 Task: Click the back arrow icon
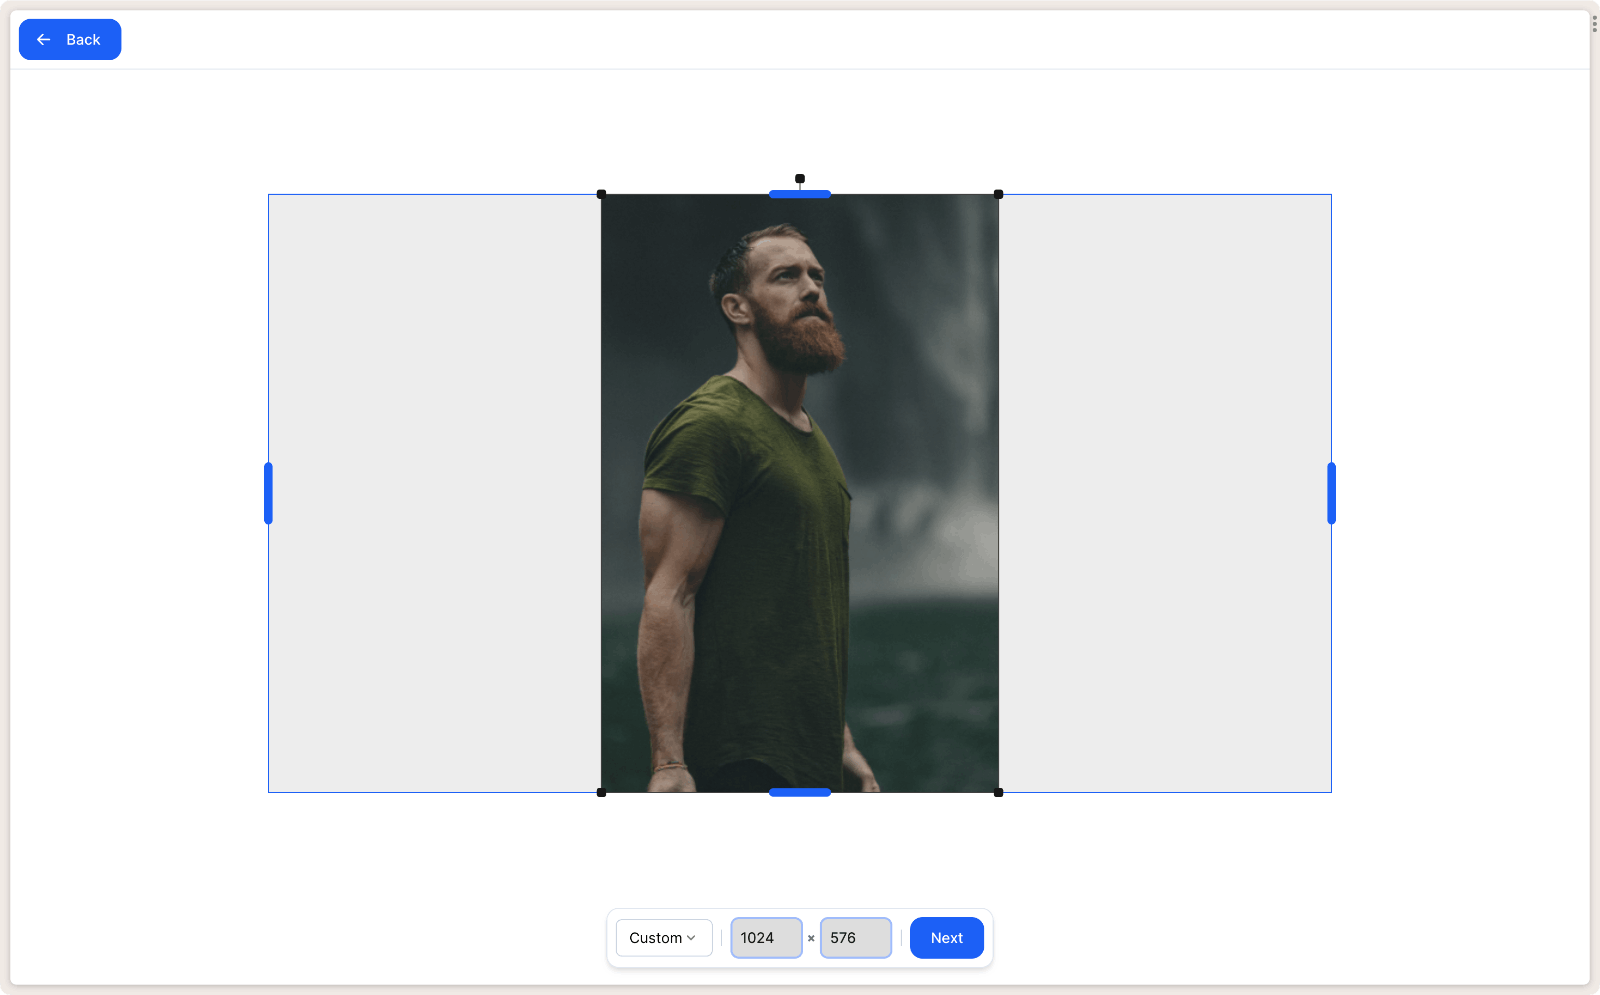click(x=44, y=40)
